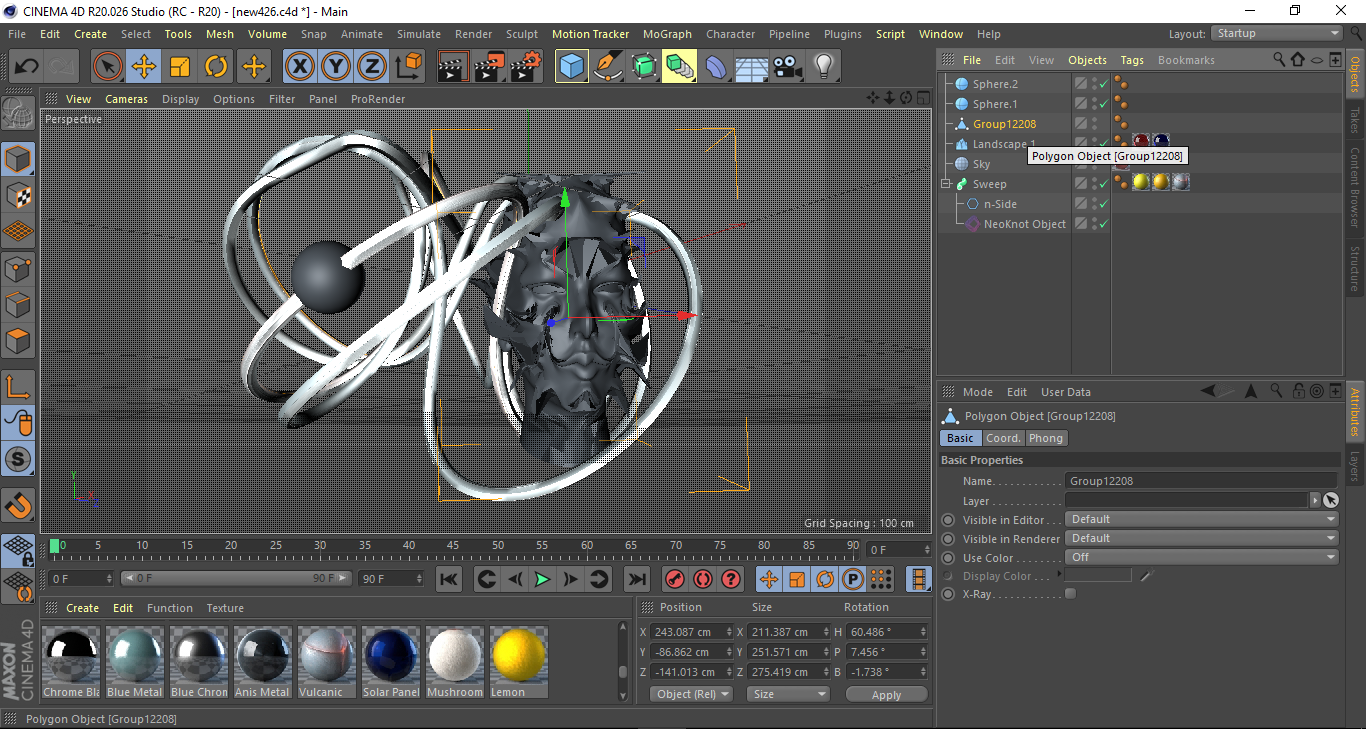Toggle Autokeying record button
This screenshot has width=1366, height=729.
703,579
